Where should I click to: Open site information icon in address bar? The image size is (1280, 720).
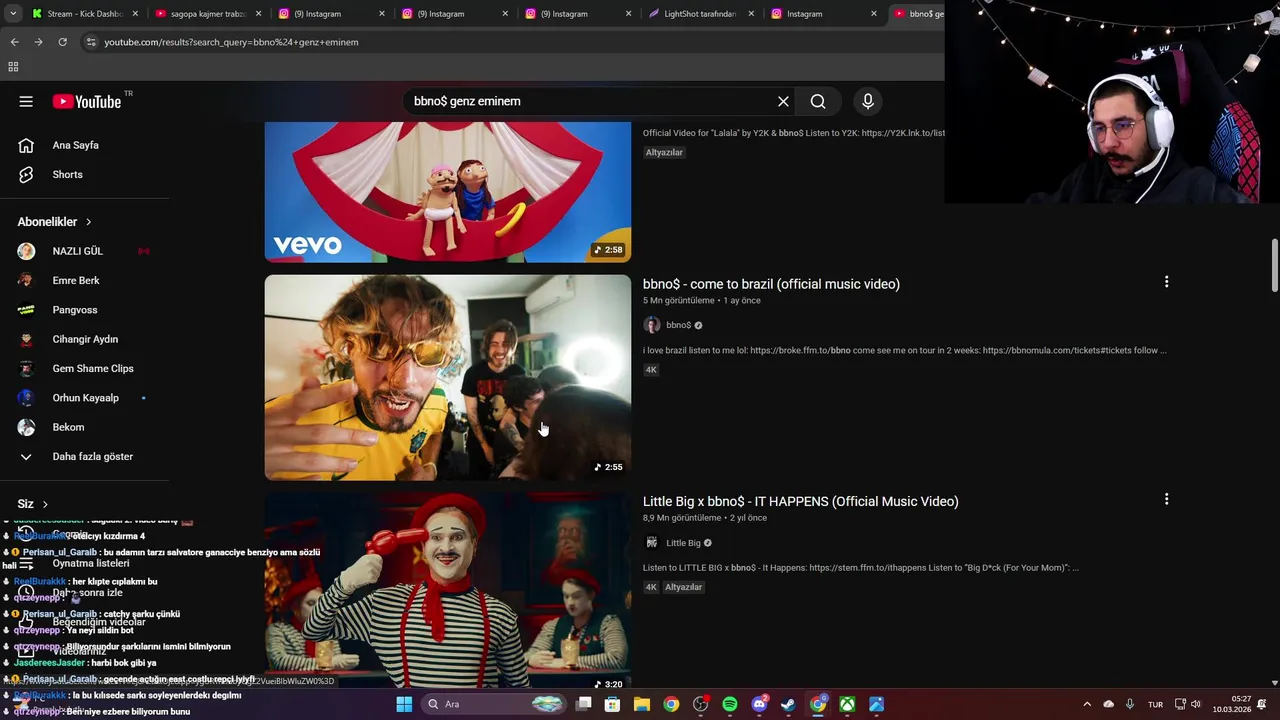tap(91, 42)
